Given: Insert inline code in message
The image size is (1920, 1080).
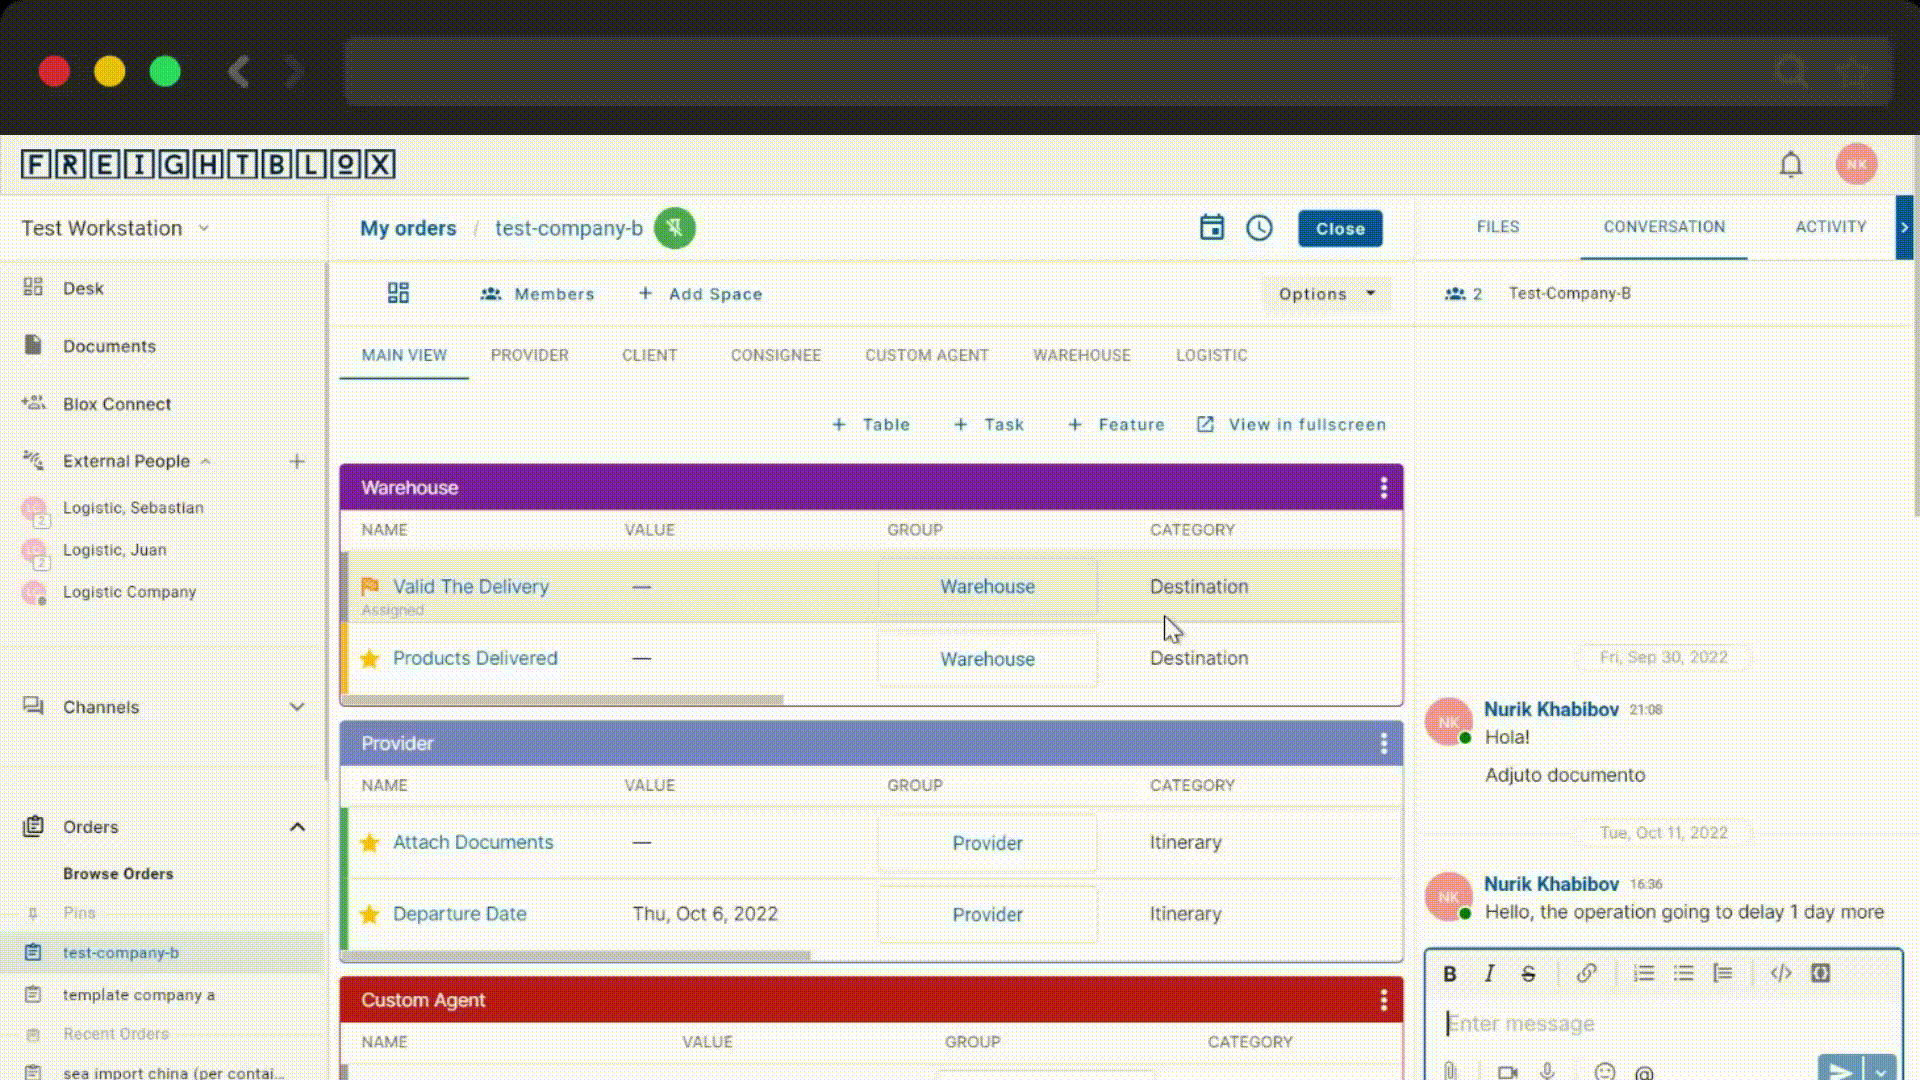Looking at the screenshot, I should [1781, 973].
